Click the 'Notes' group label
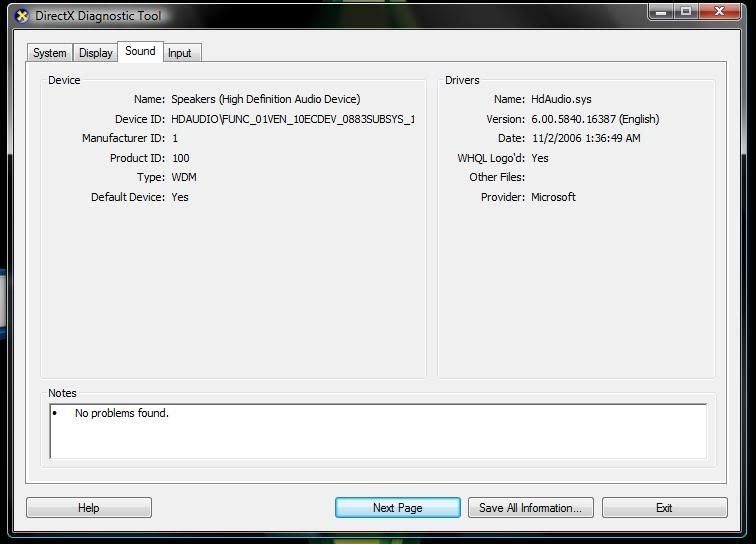 tap(62, 393)
